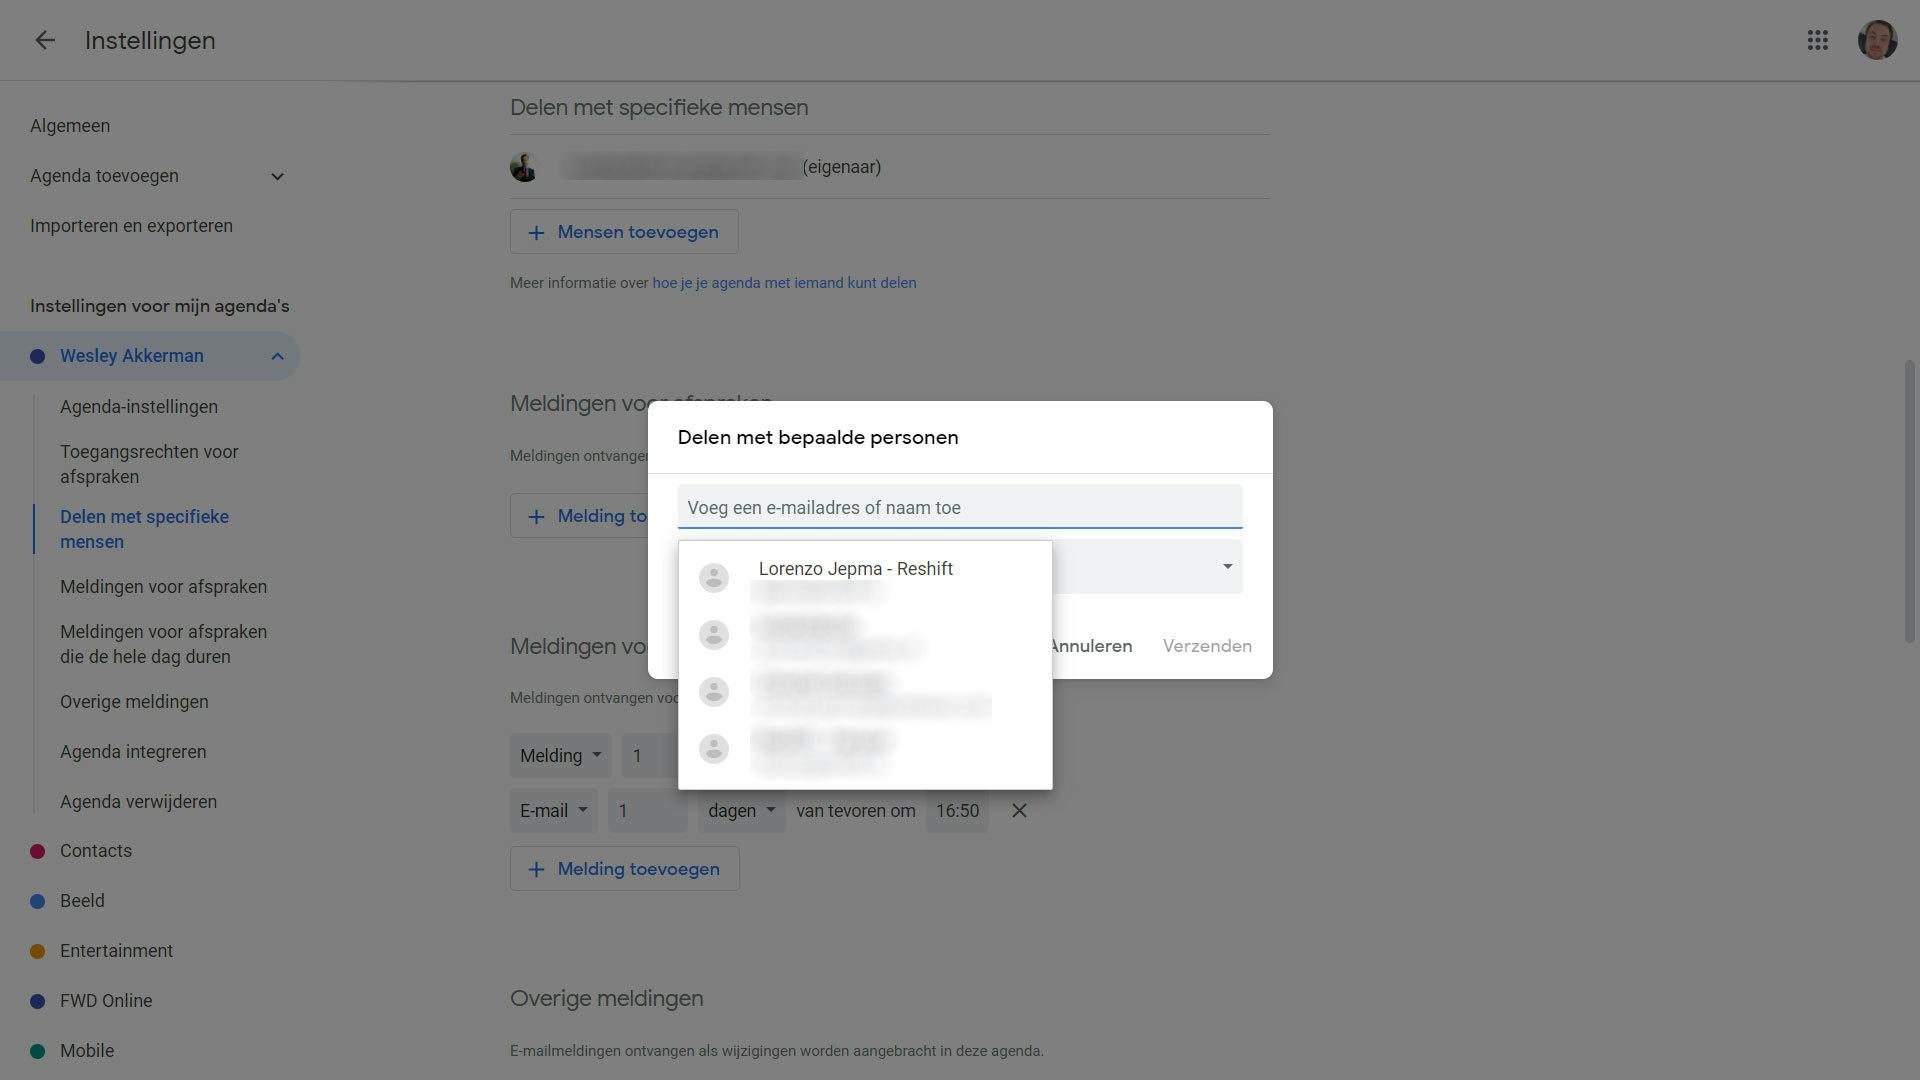Open Importeren en exporteren settings
1920x1080 pixels.
tap(131, 226)
